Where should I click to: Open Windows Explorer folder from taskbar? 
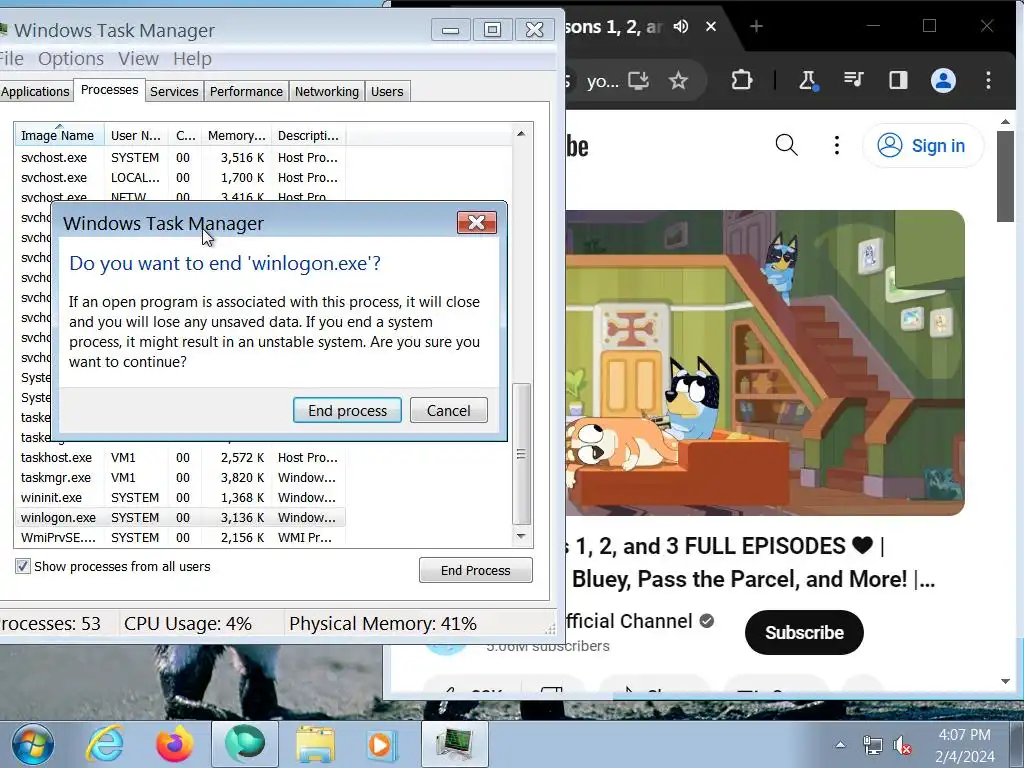pos(315,744)
